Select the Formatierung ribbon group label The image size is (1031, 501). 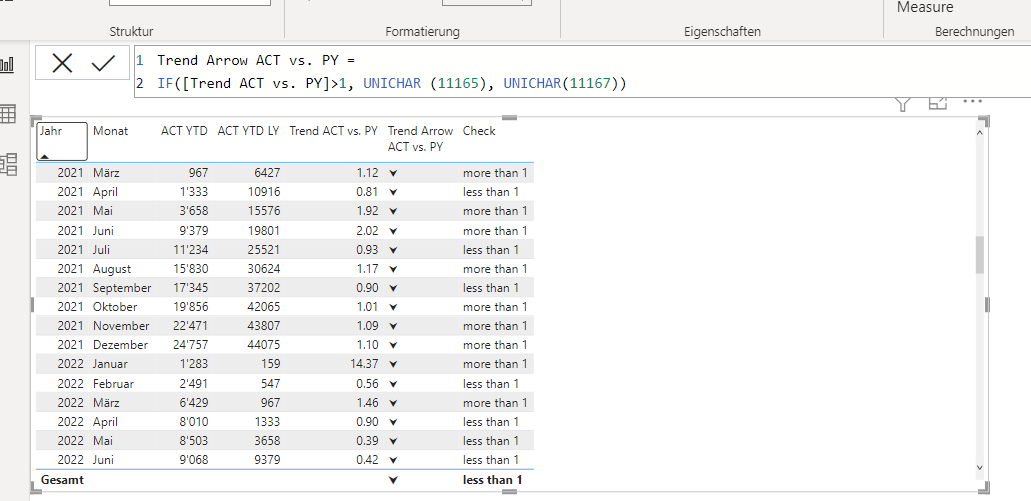pyautogui.click(x=422, y=32)
